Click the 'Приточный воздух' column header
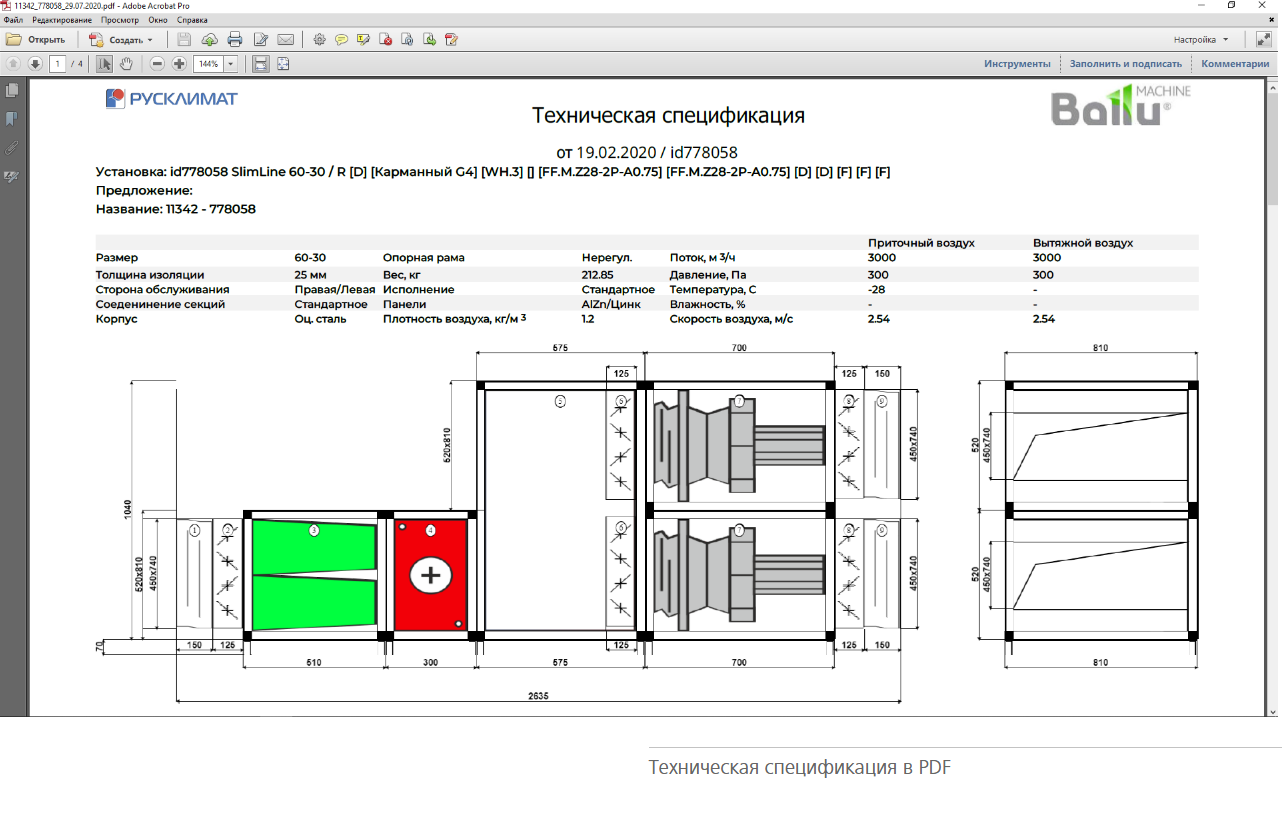1282x814 pixels. point(921,243)
